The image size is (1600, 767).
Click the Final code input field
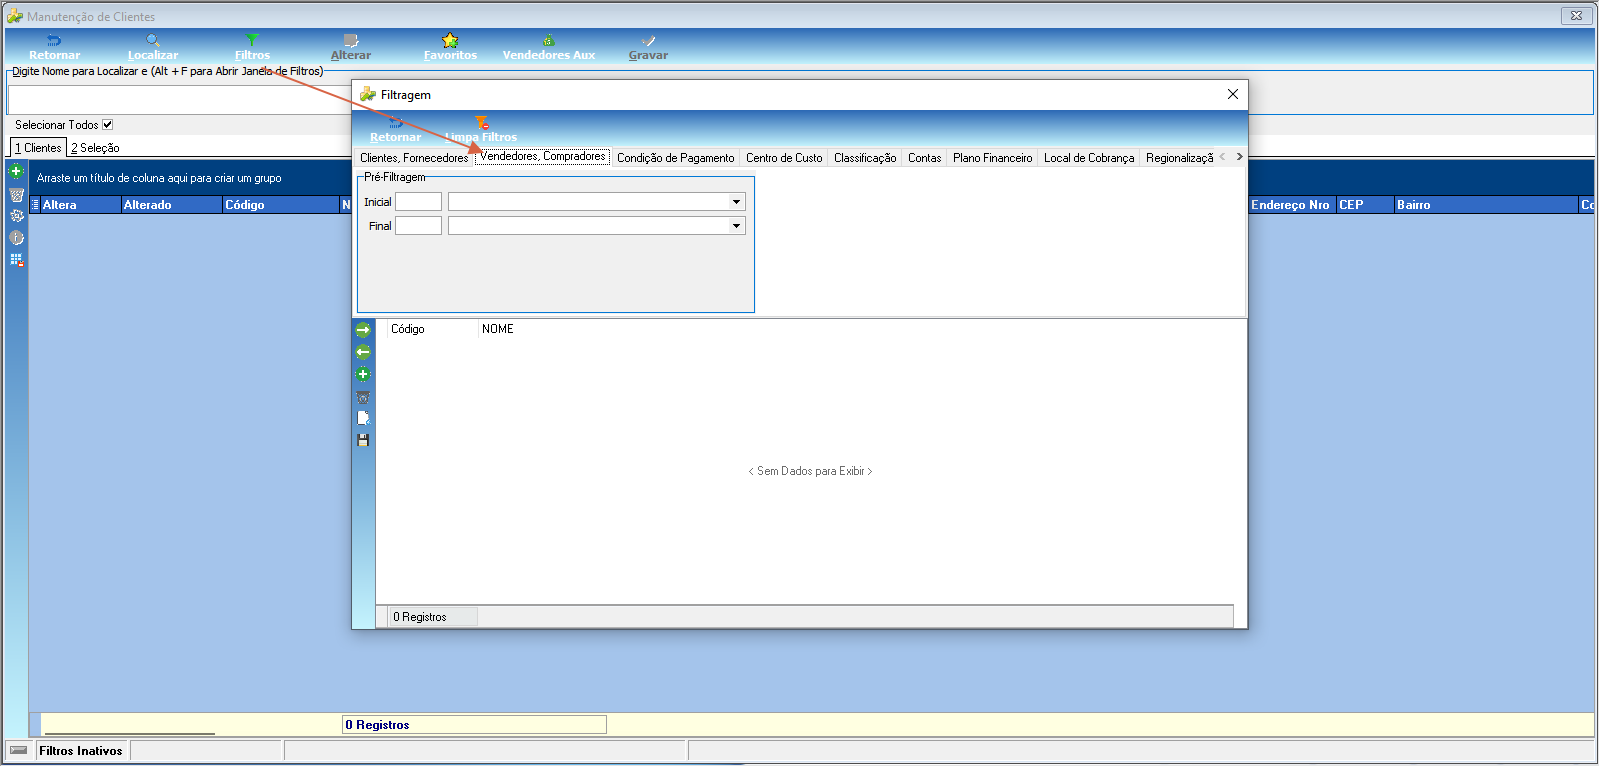coord(418,226)
